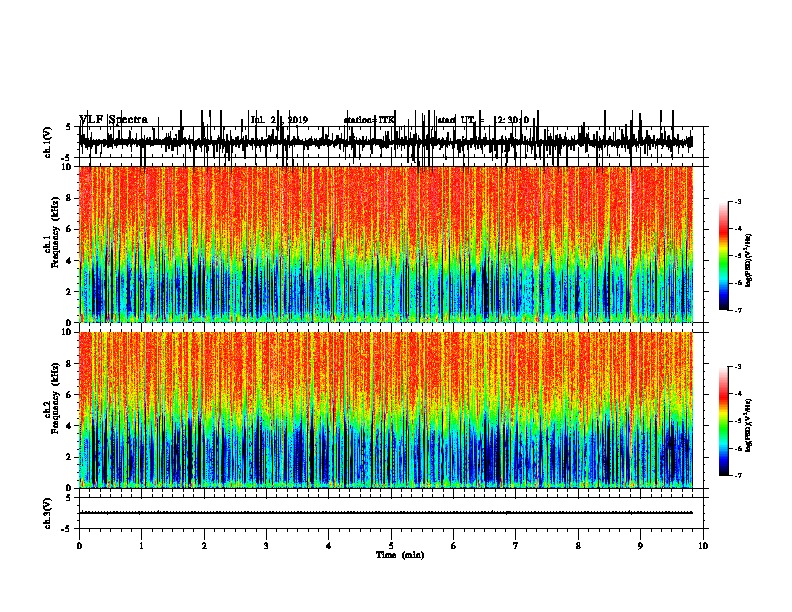The image size is (792, 612).
Task: Click the 'Time (min)' axis title
Action: [400, 555]
